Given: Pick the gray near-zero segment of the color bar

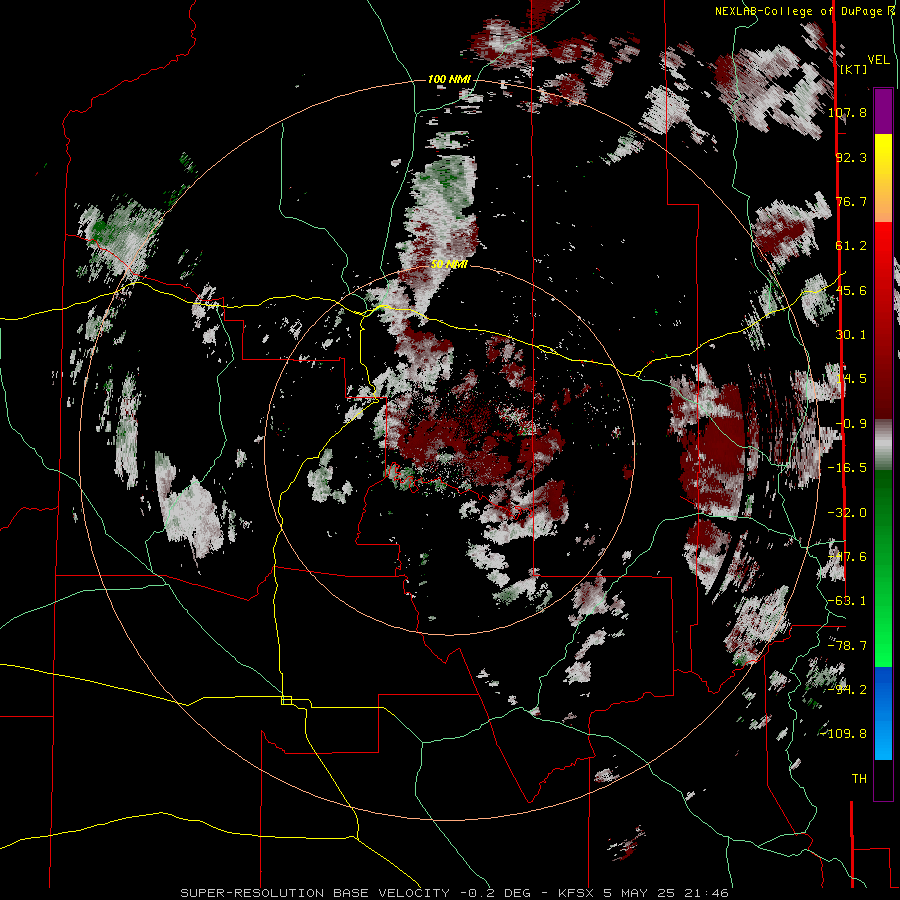Looking at the screenshot, I should pos(883,445).
